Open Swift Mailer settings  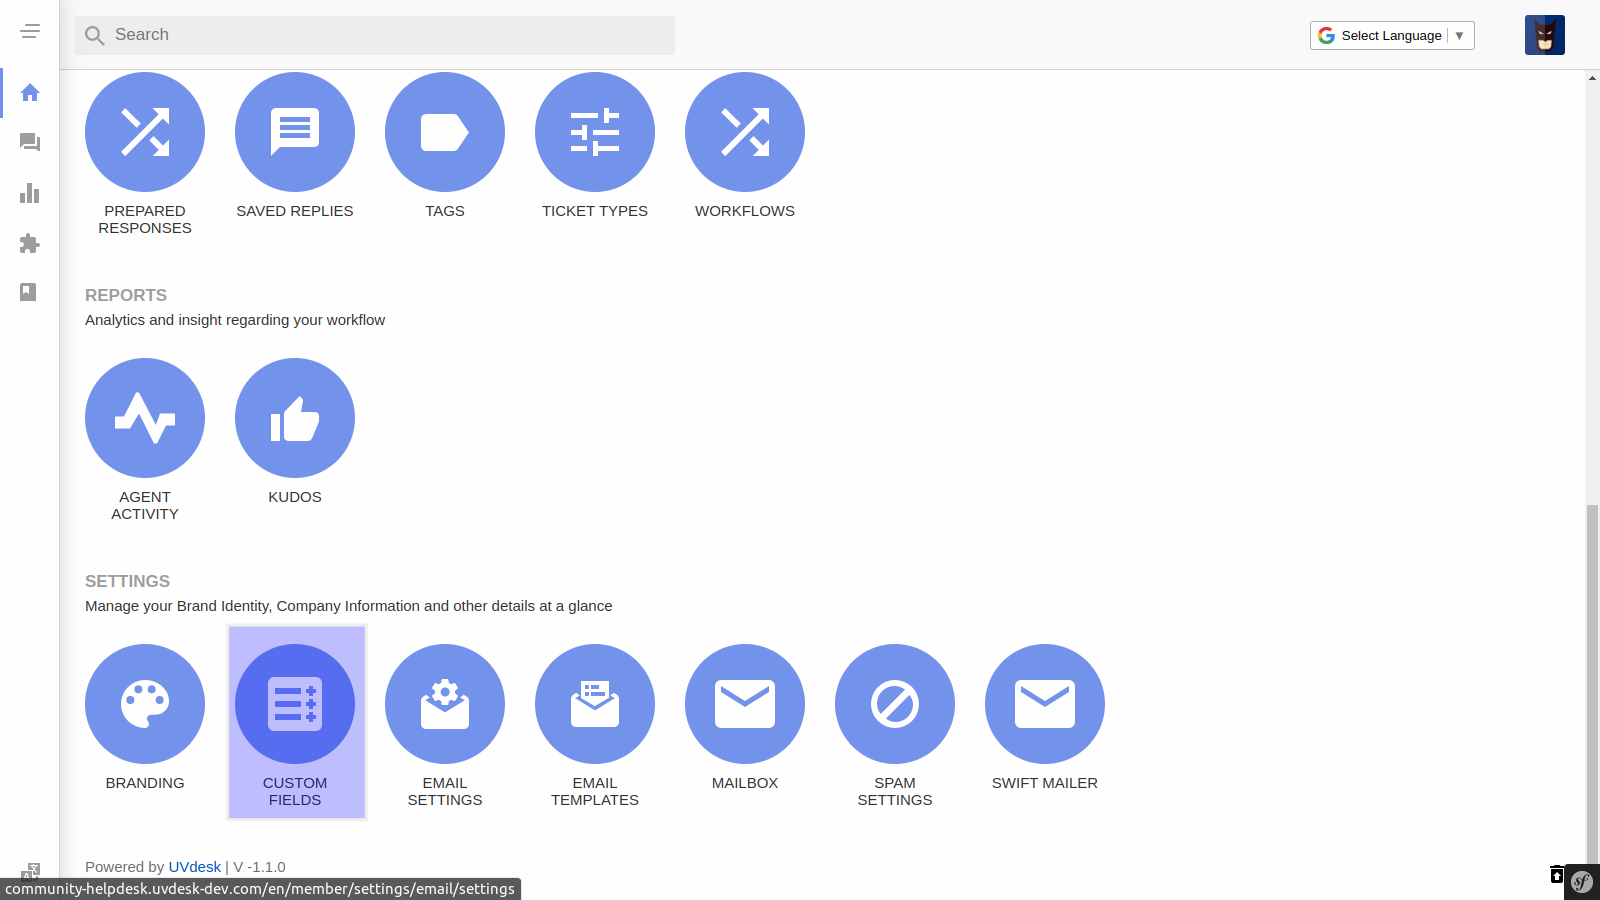(1045, 704)
